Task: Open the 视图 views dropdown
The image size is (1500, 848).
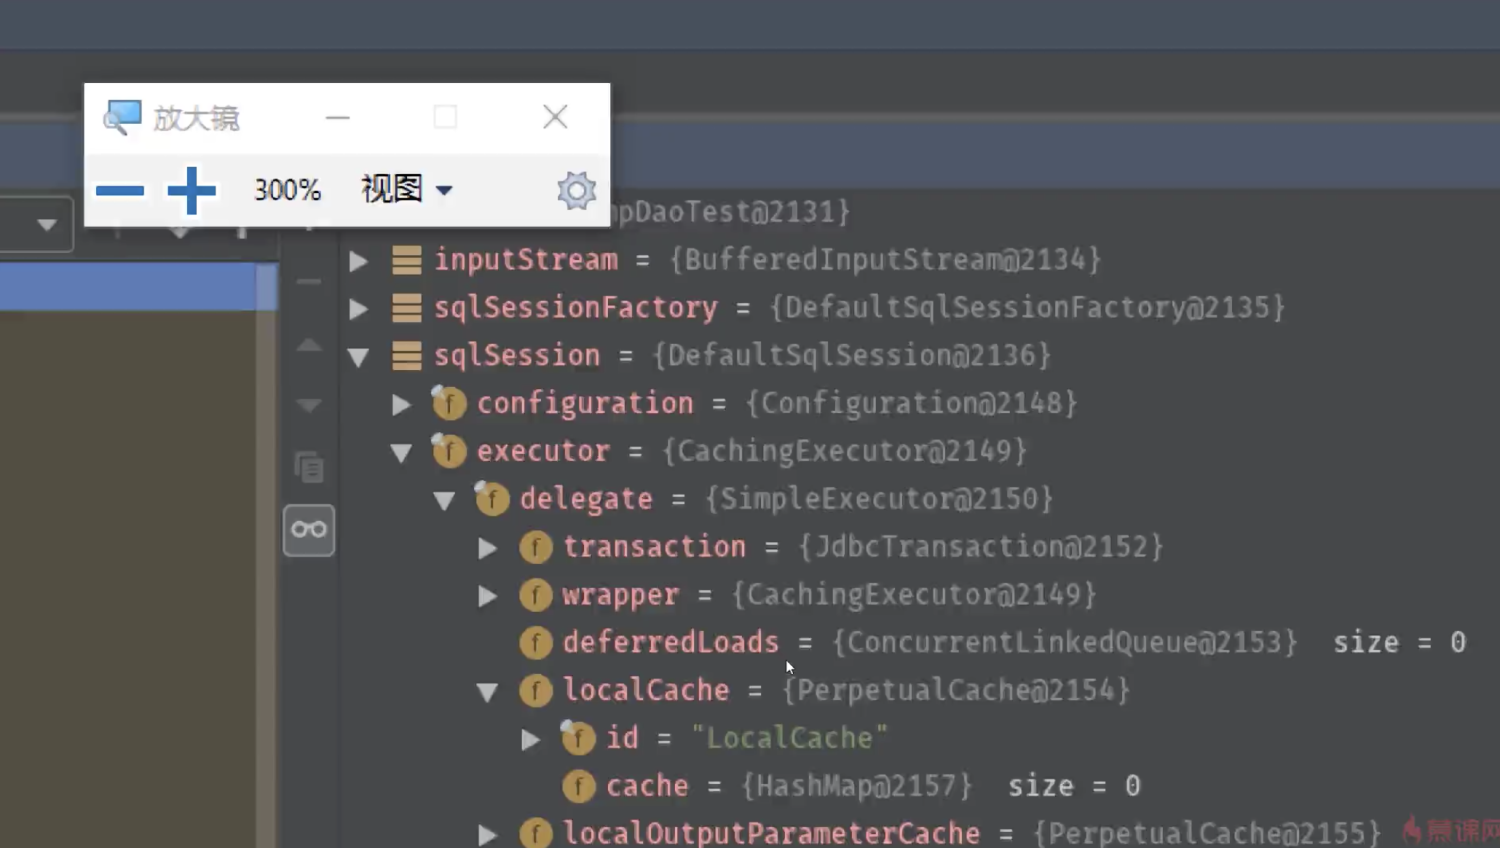Action: point(407,188)
